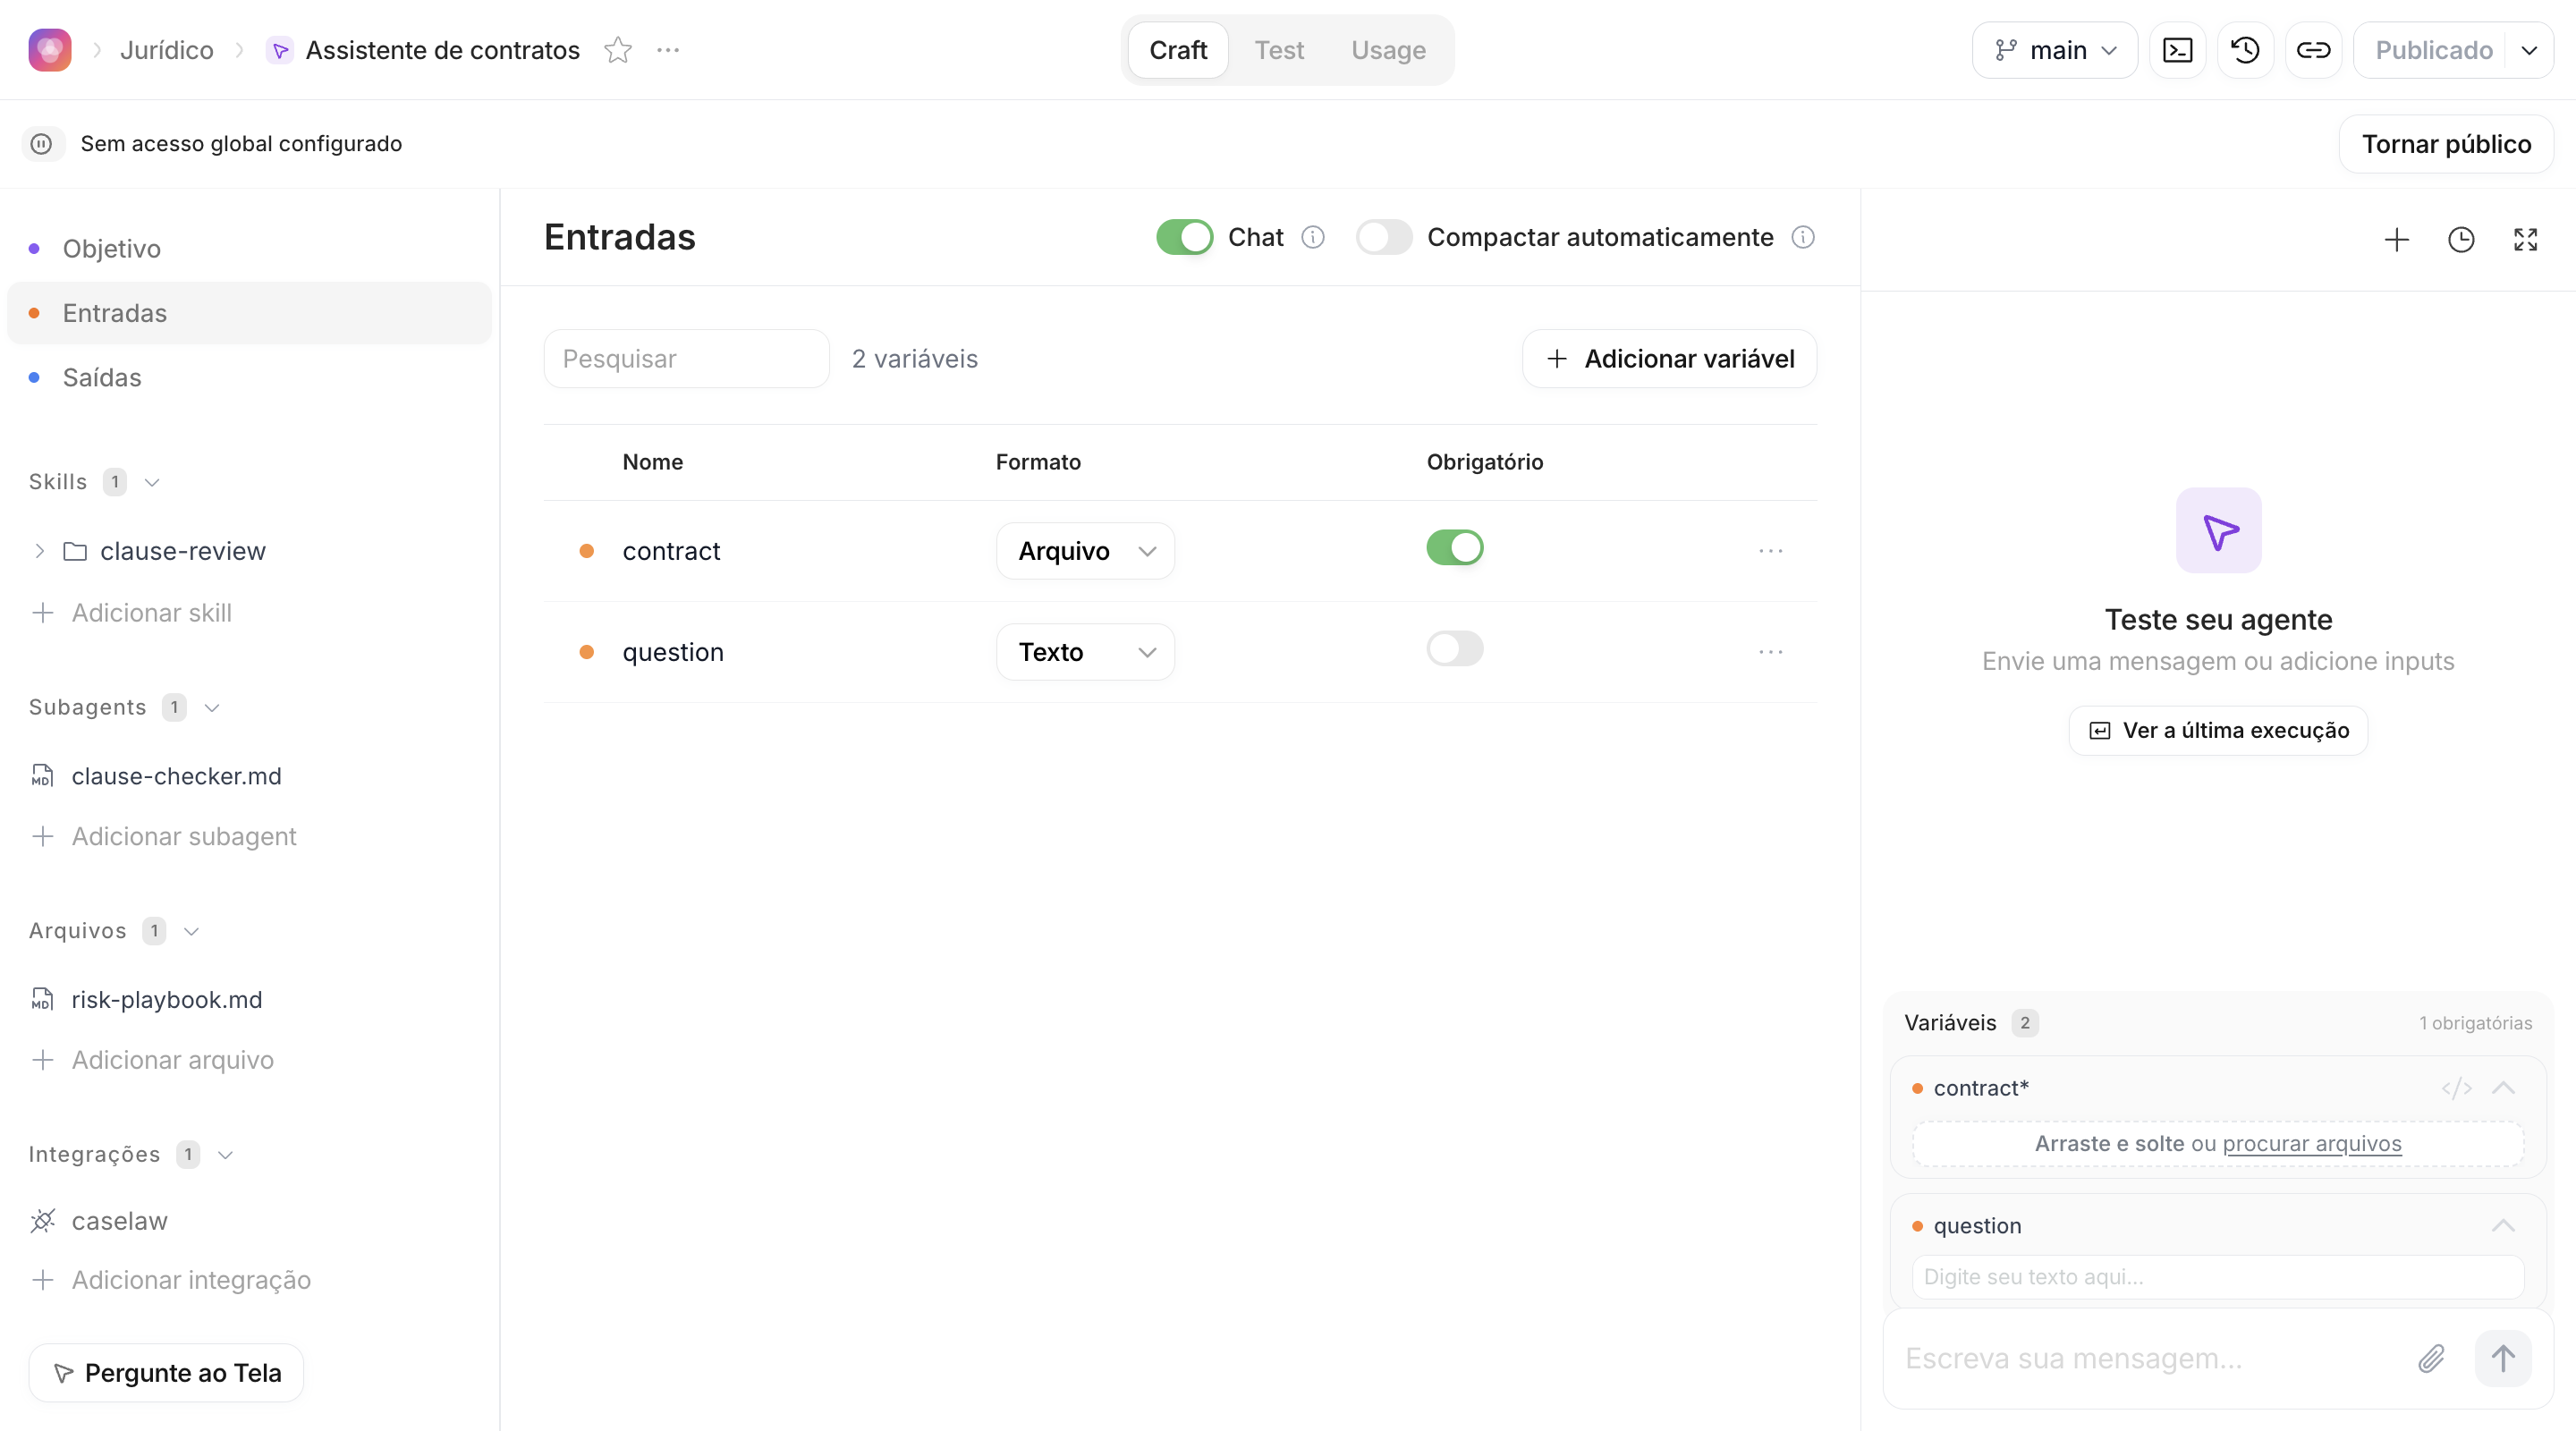Turn on required toggle for question
Image resolution: width=2576 pixels, height=1431 pixels.
[x=1454, y=649]
